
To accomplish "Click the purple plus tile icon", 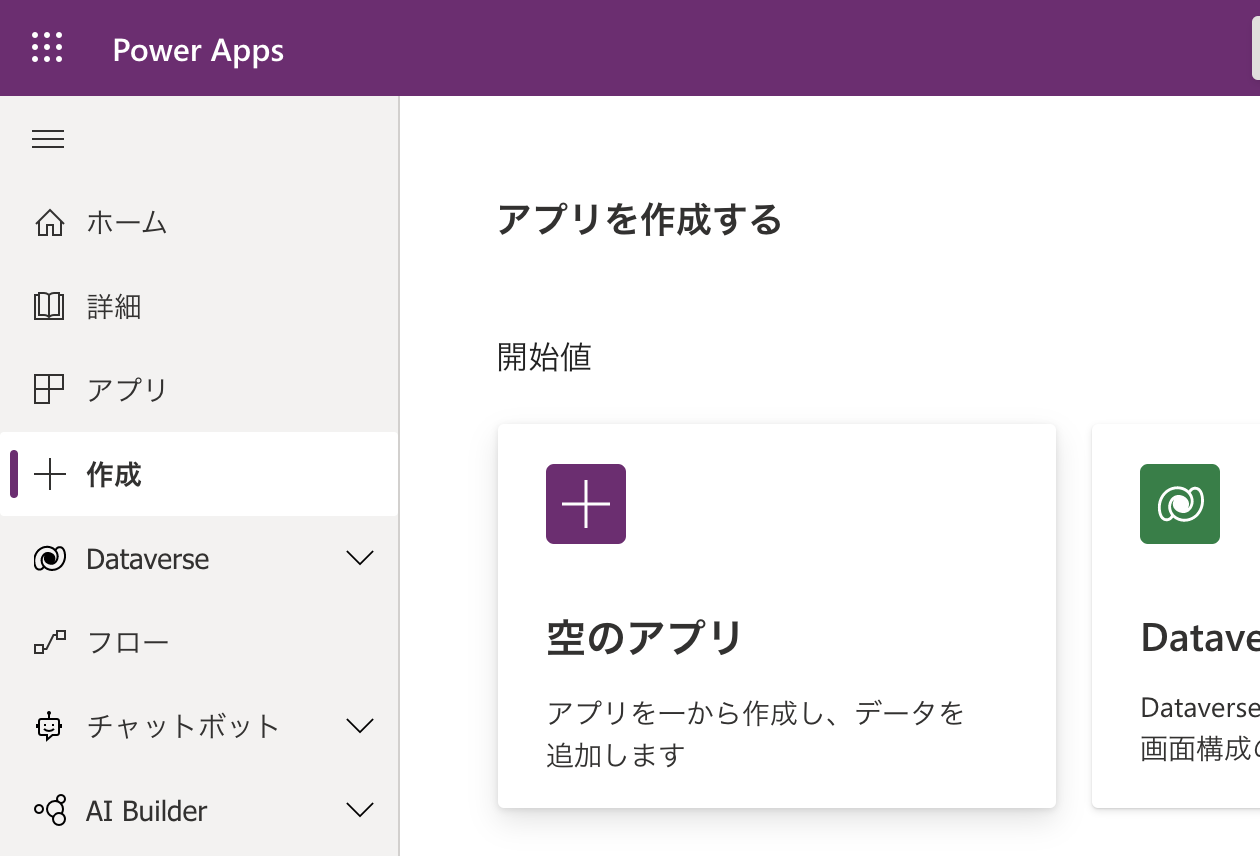I will click(586, 504).
